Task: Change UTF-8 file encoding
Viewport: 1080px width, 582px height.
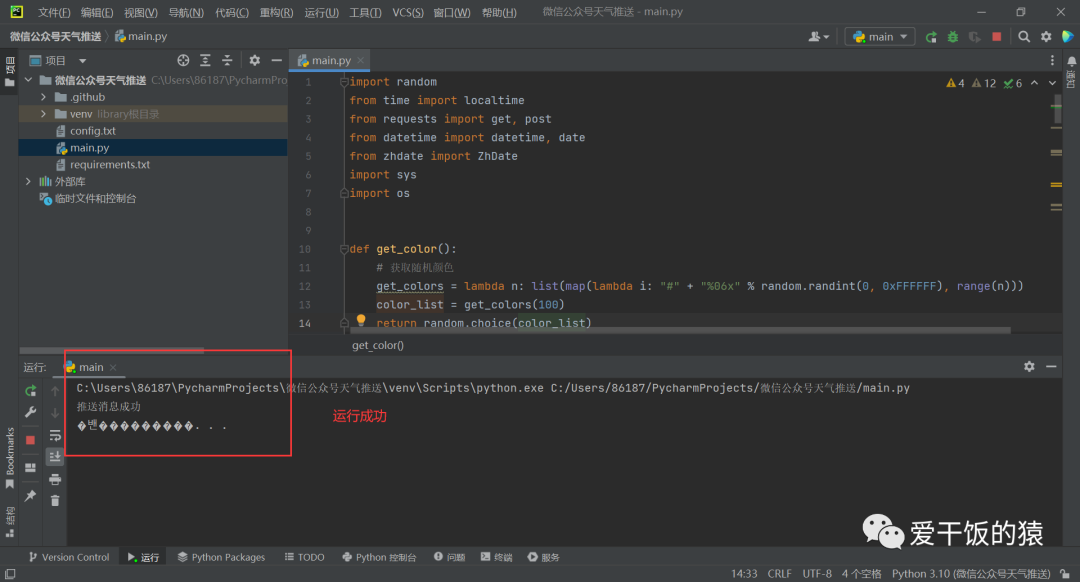Action: tap(817, 574)
